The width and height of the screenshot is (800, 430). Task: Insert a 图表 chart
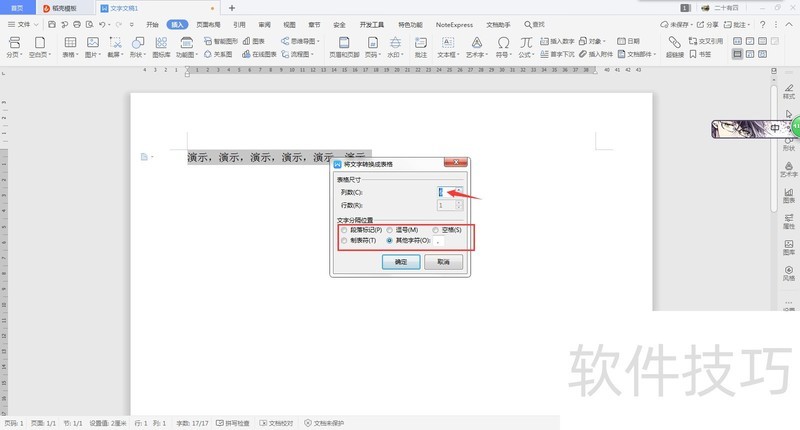click(254, 41)
